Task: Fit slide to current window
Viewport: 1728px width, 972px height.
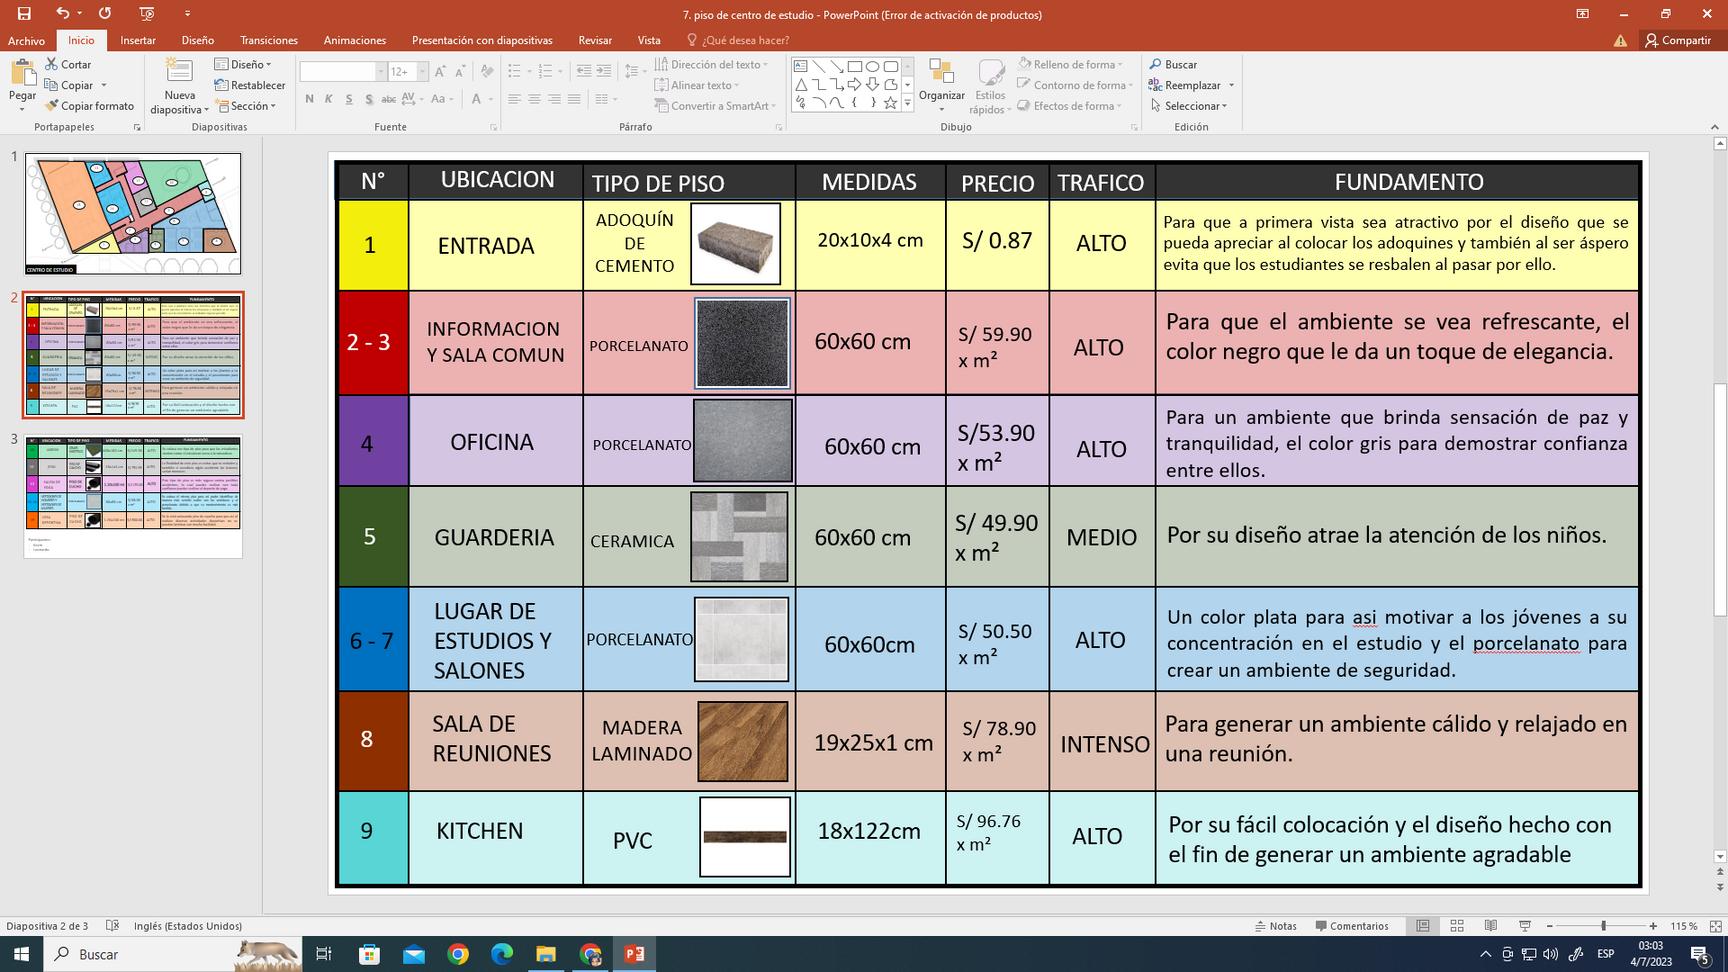Action: (x=1716, y=926)
